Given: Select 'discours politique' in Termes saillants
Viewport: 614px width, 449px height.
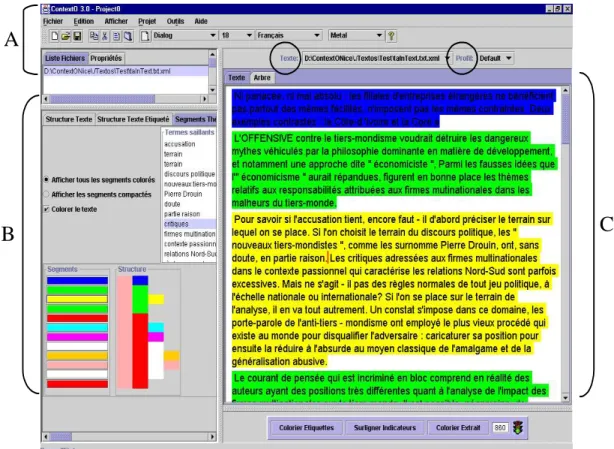Looking at the screenshot, I should pyautogui.click(x=190, y=174).
